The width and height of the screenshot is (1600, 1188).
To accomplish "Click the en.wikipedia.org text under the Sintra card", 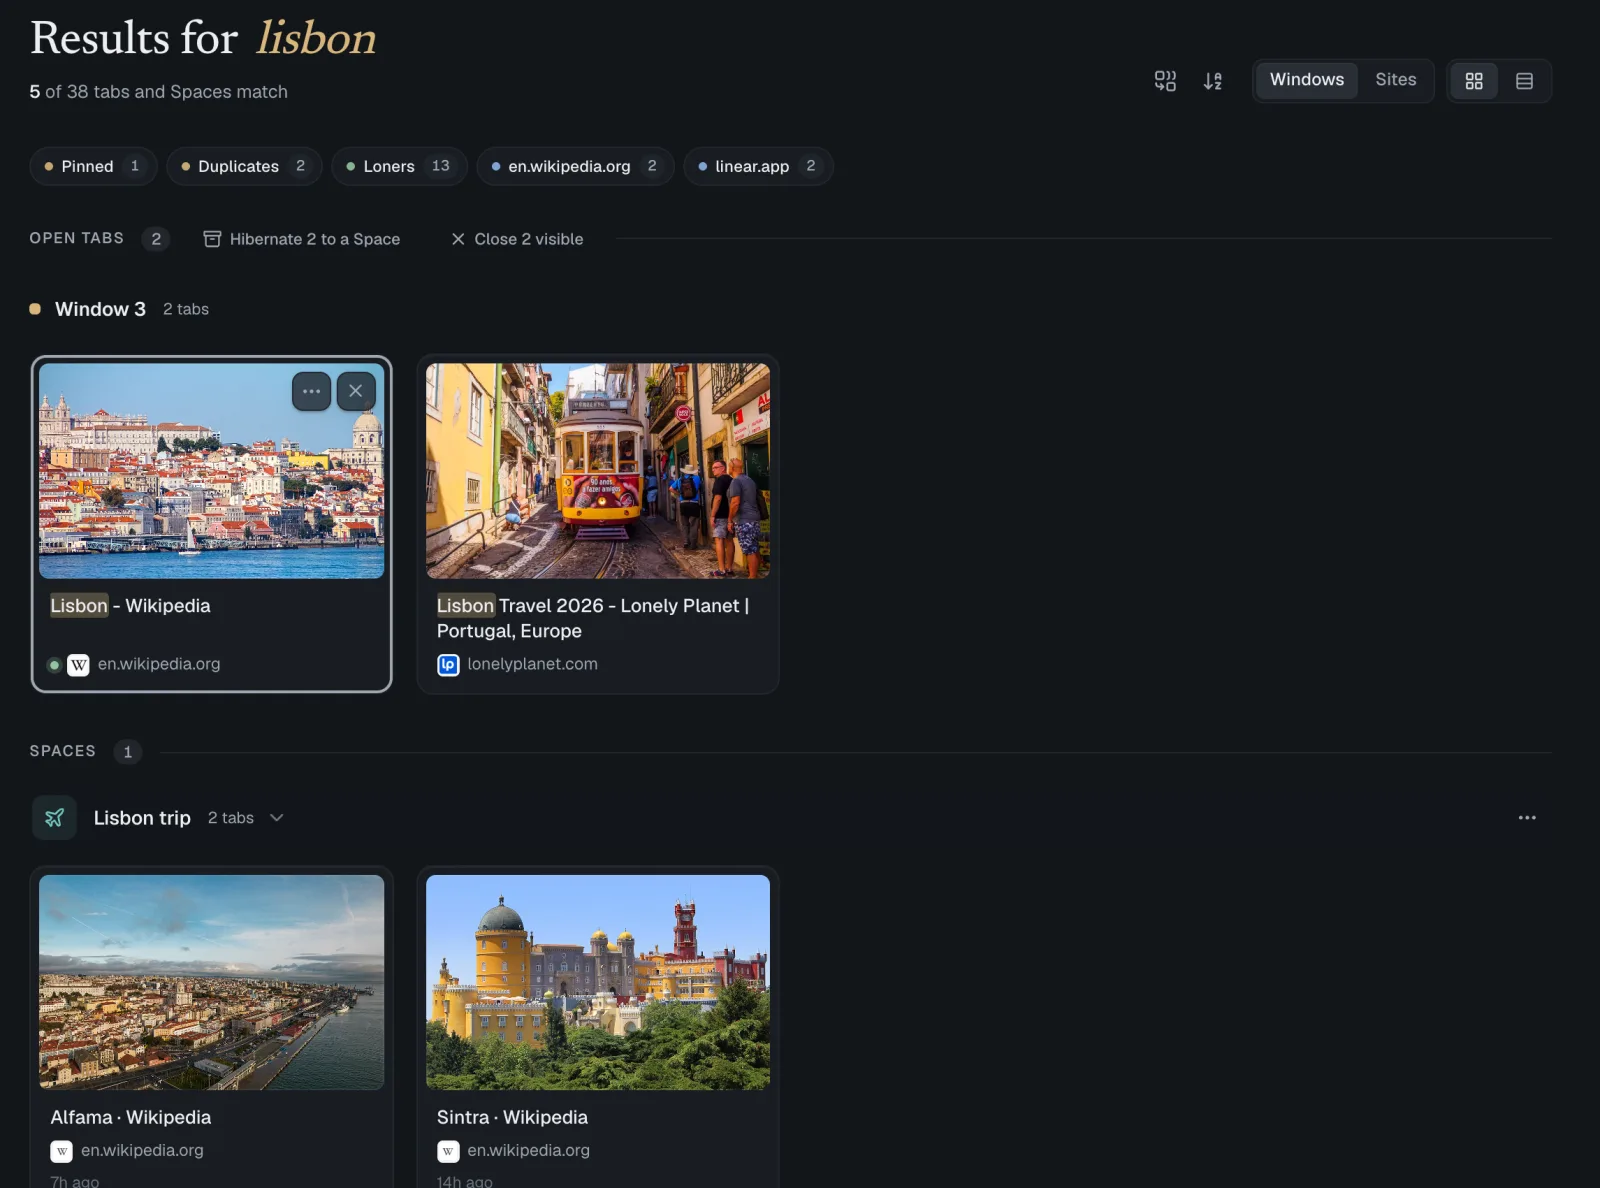I will [528, 1150].
